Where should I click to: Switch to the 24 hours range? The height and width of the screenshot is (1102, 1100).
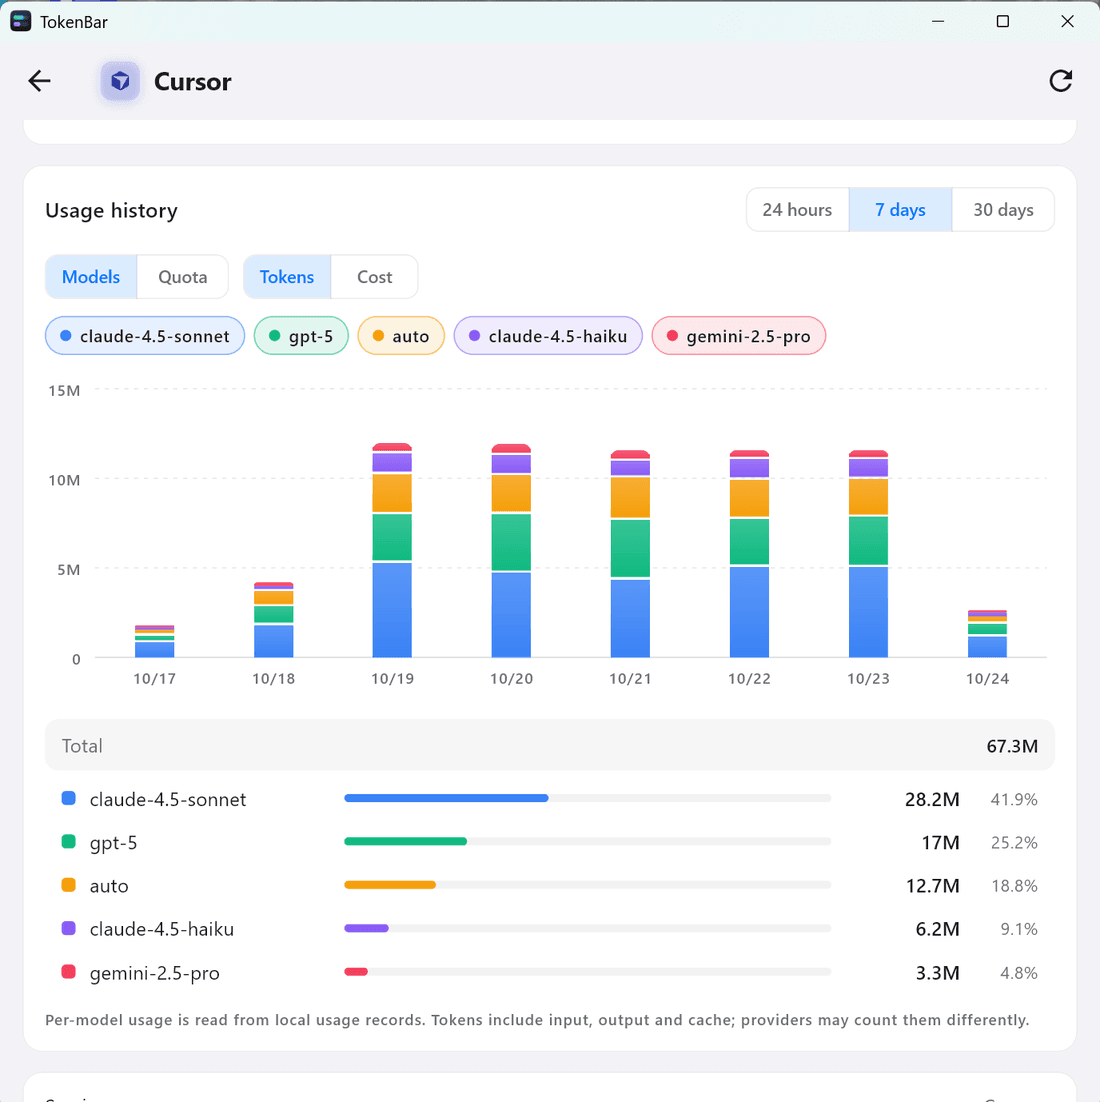click(x=797, y=209)
